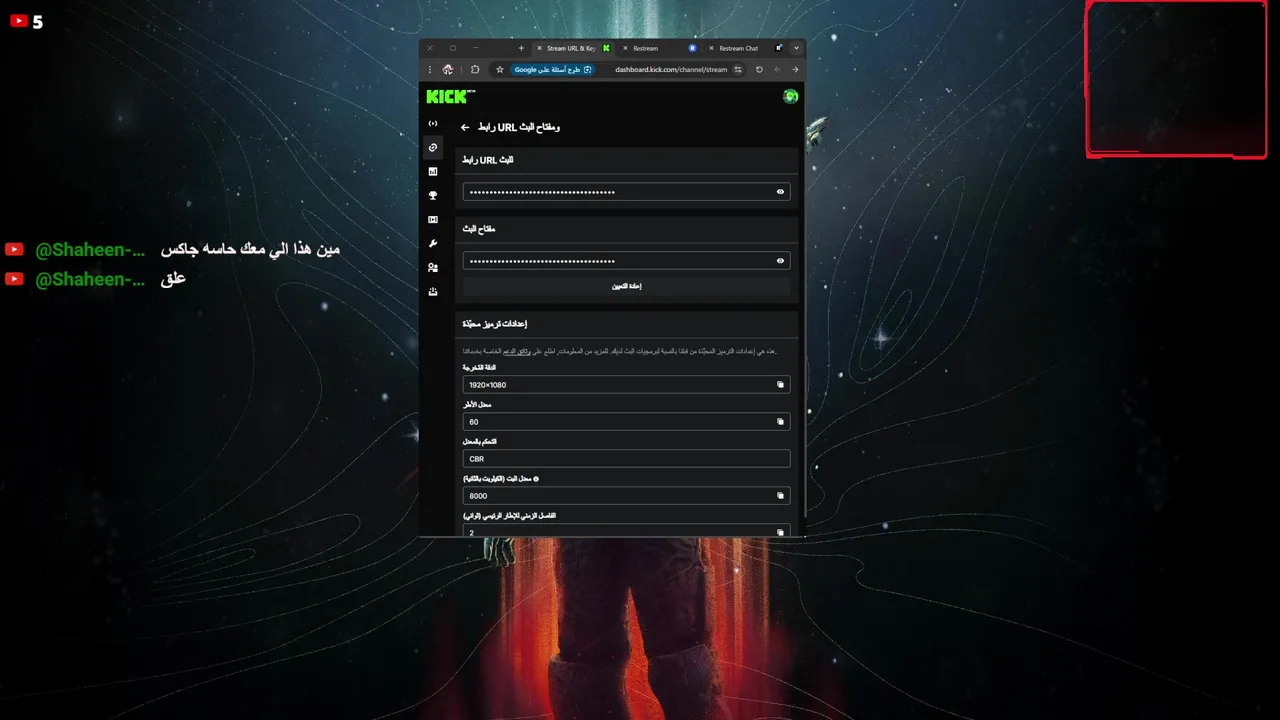Switch to the Stream URL & Key tab

(x=573, y=48)
